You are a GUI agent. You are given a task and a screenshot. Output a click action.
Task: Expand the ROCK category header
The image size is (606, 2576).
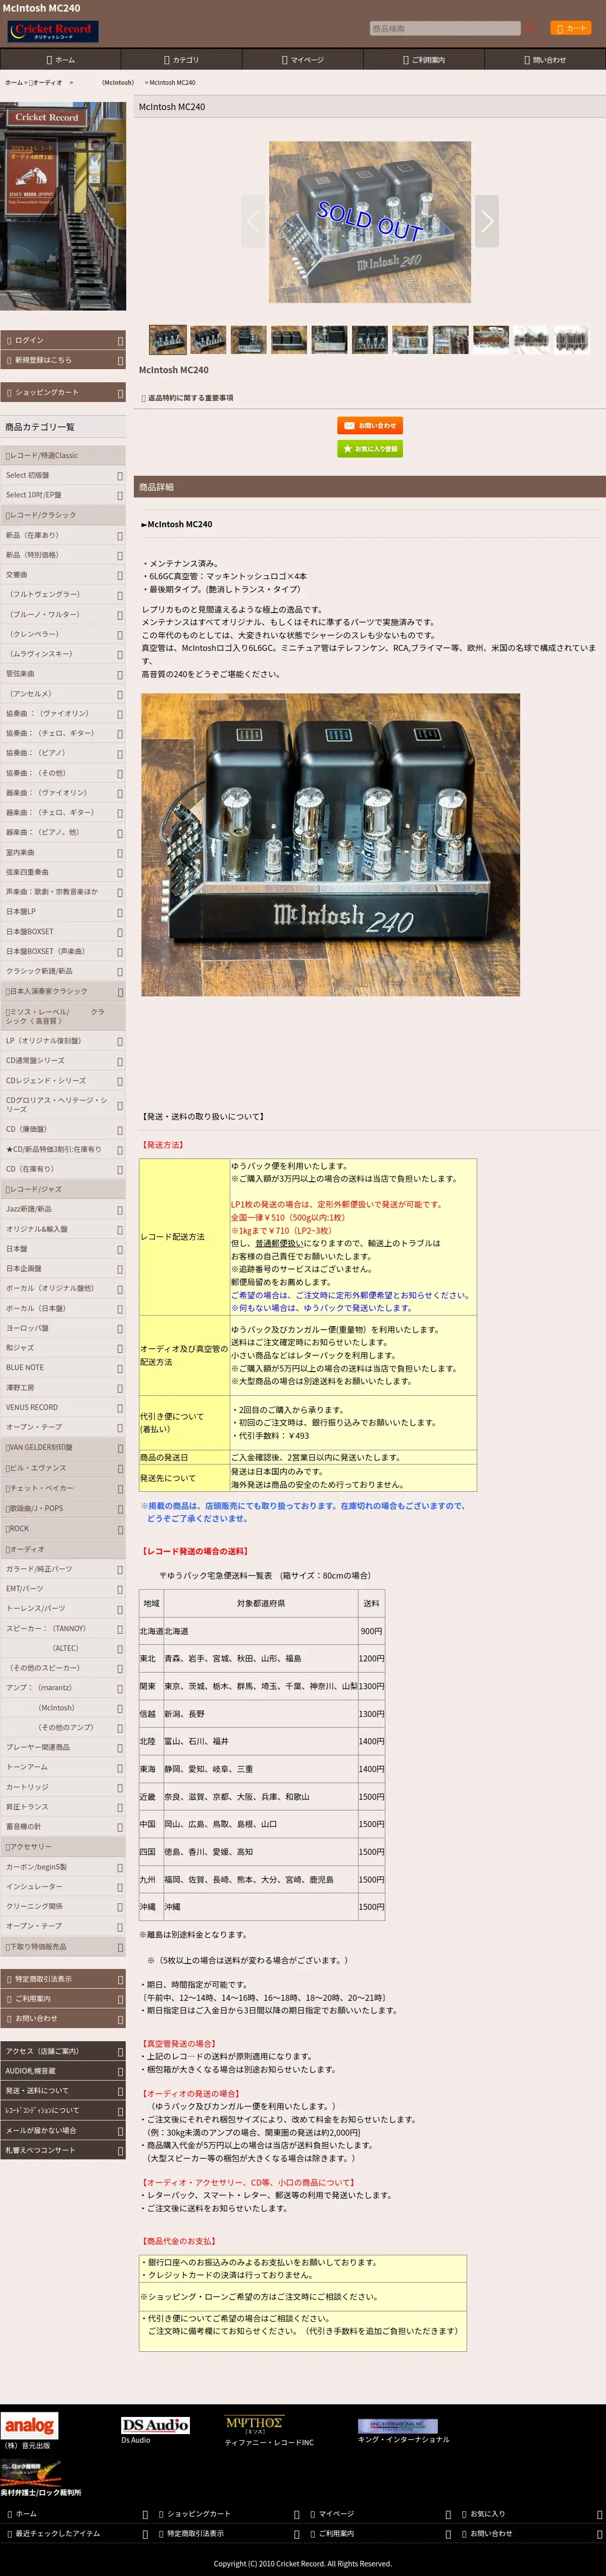point(63,1528)
